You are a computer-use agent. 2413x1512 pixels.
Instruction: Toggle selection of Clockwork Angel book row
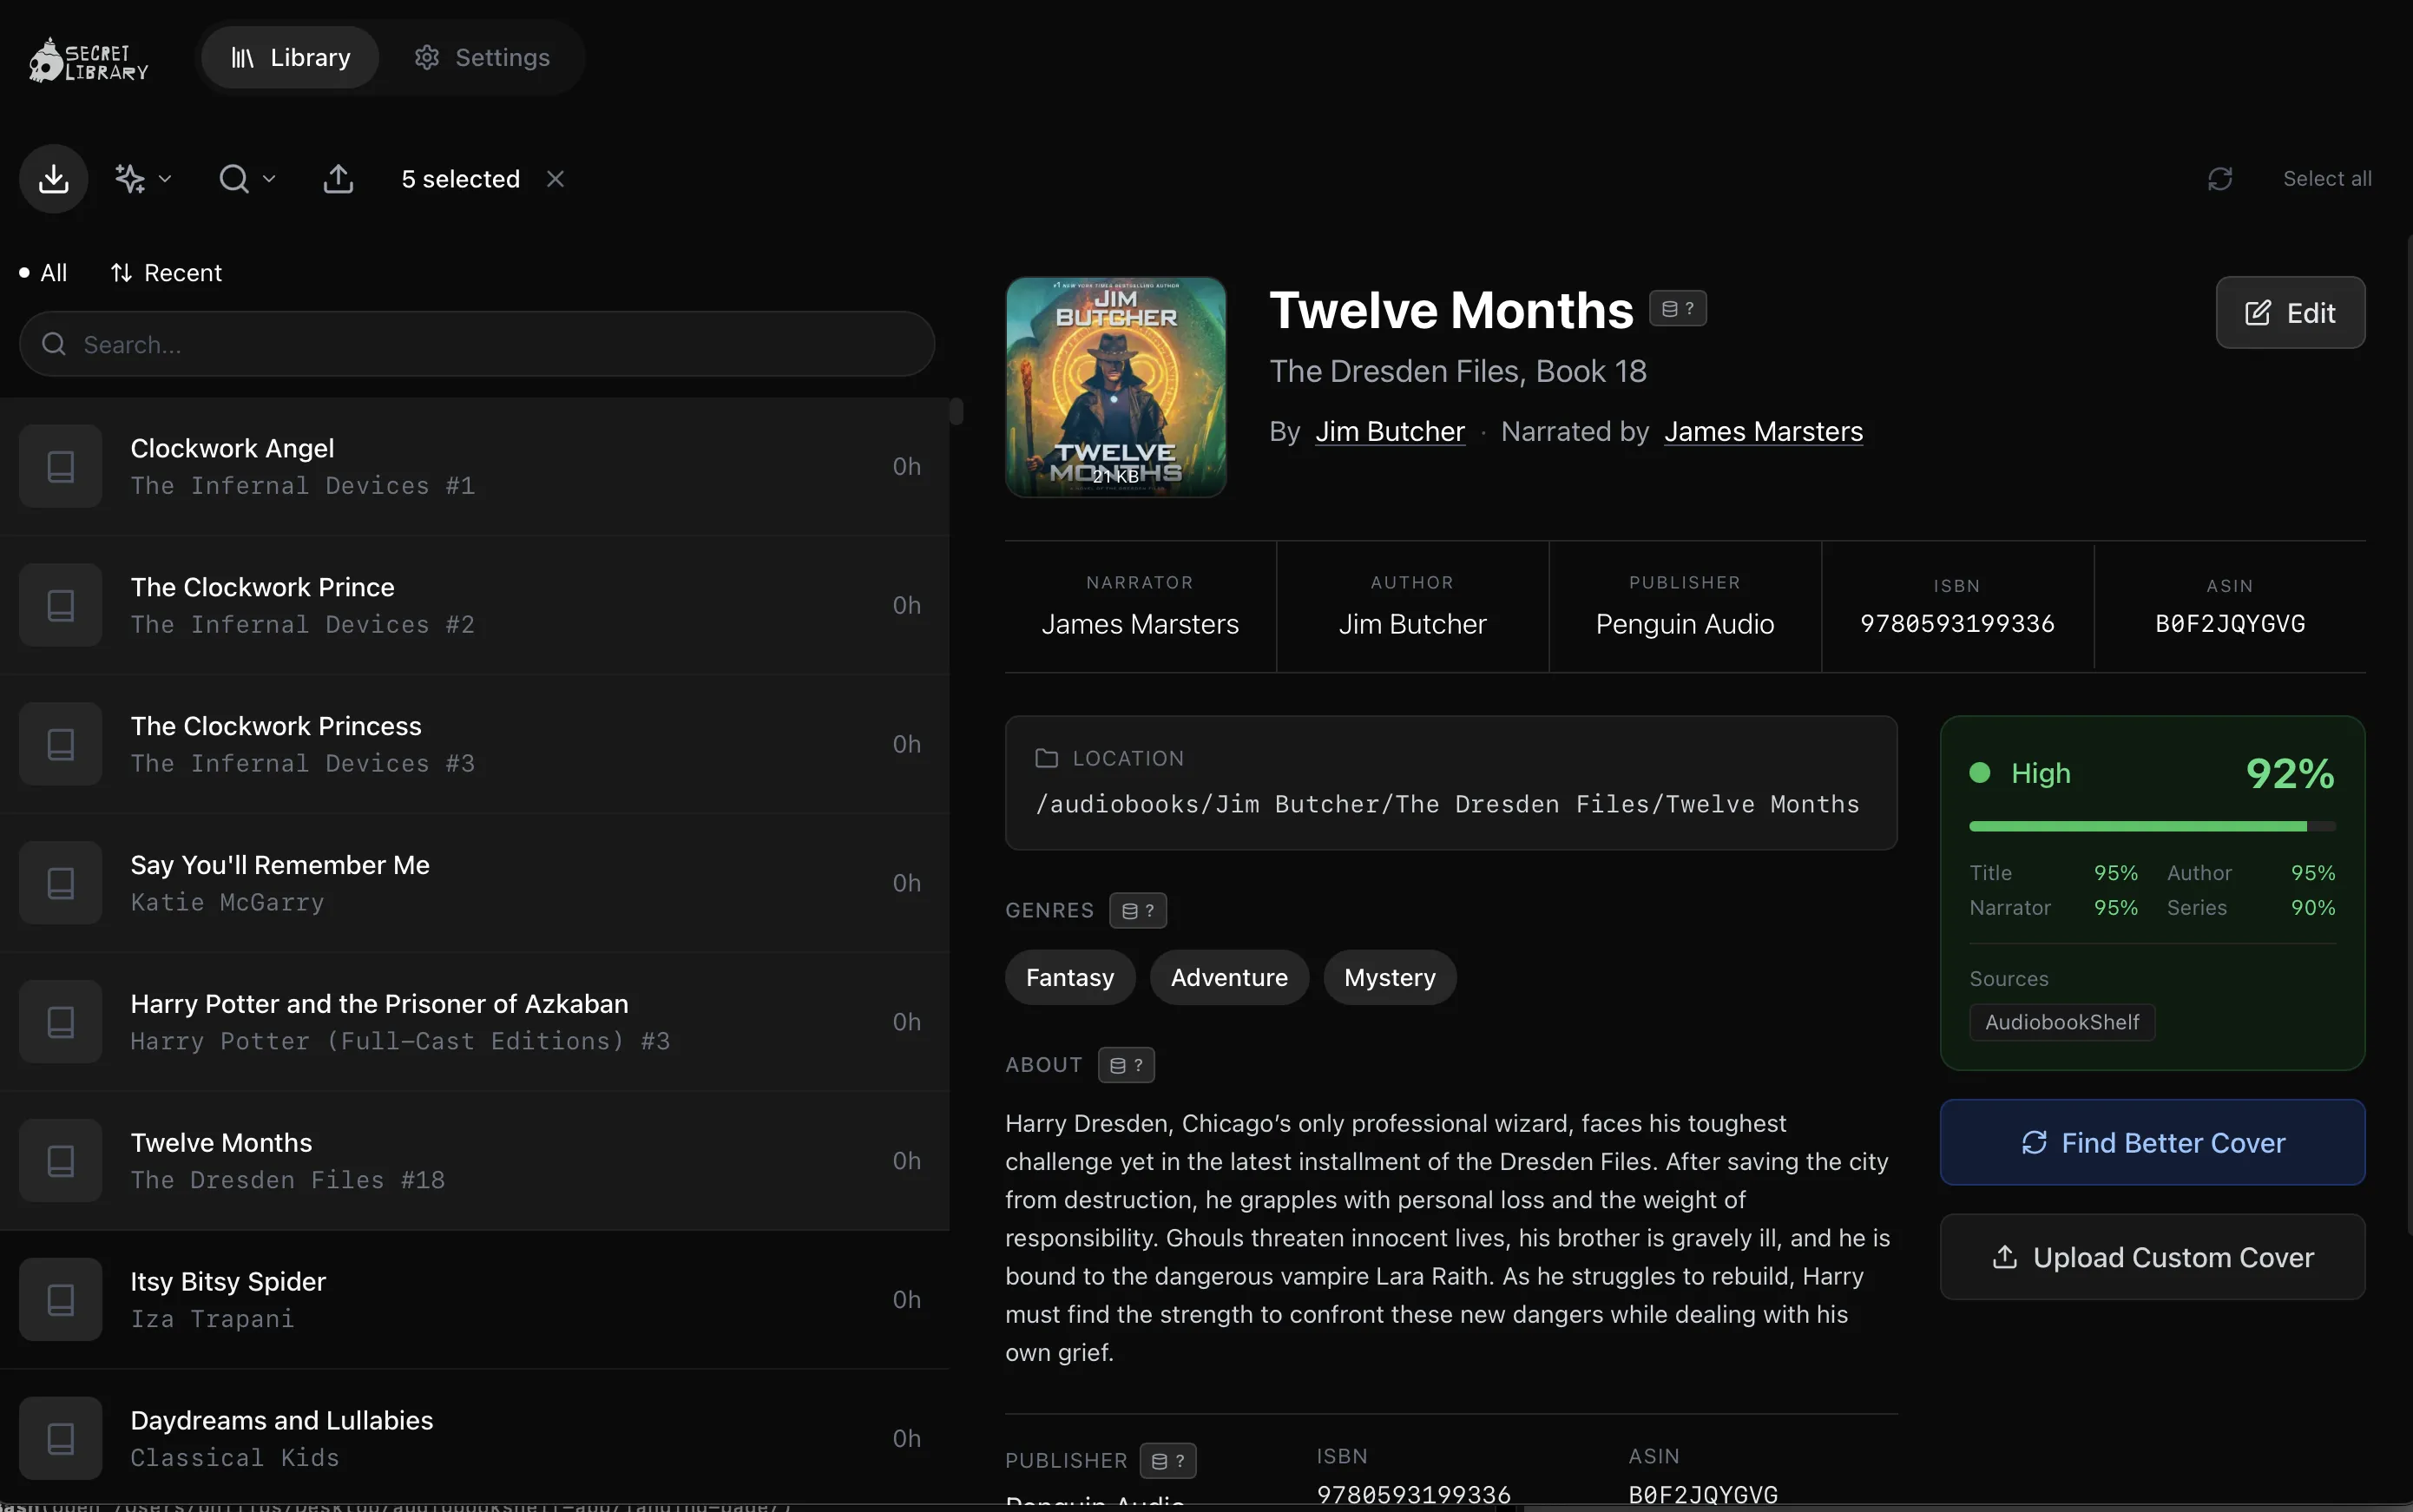(x=474, y=467)
